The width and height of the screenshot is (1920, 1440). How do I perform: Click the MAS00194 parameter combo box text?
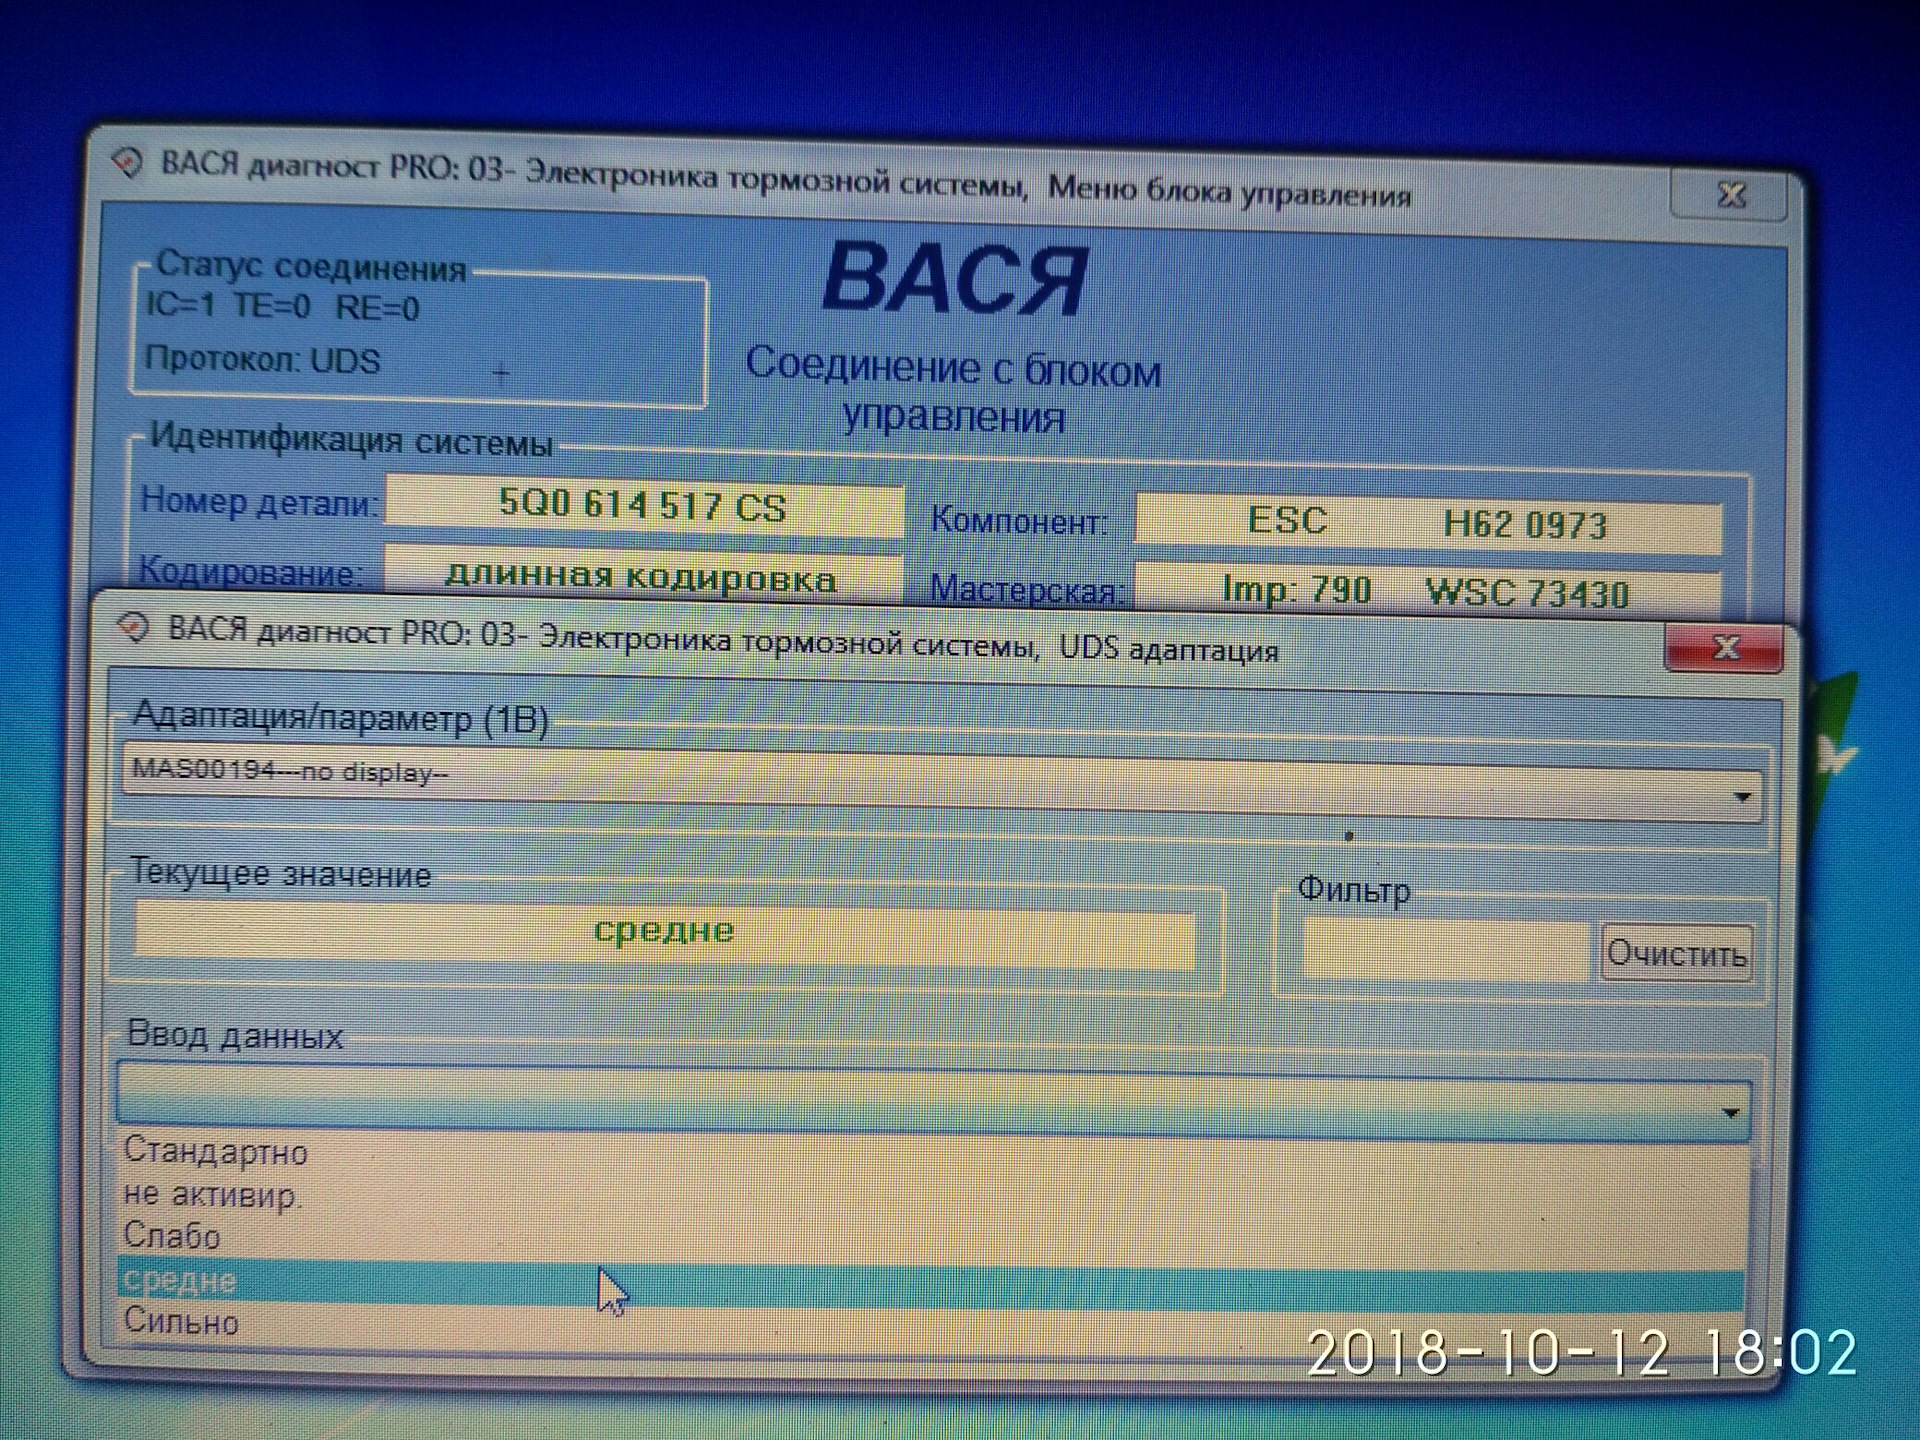point(290,771)
